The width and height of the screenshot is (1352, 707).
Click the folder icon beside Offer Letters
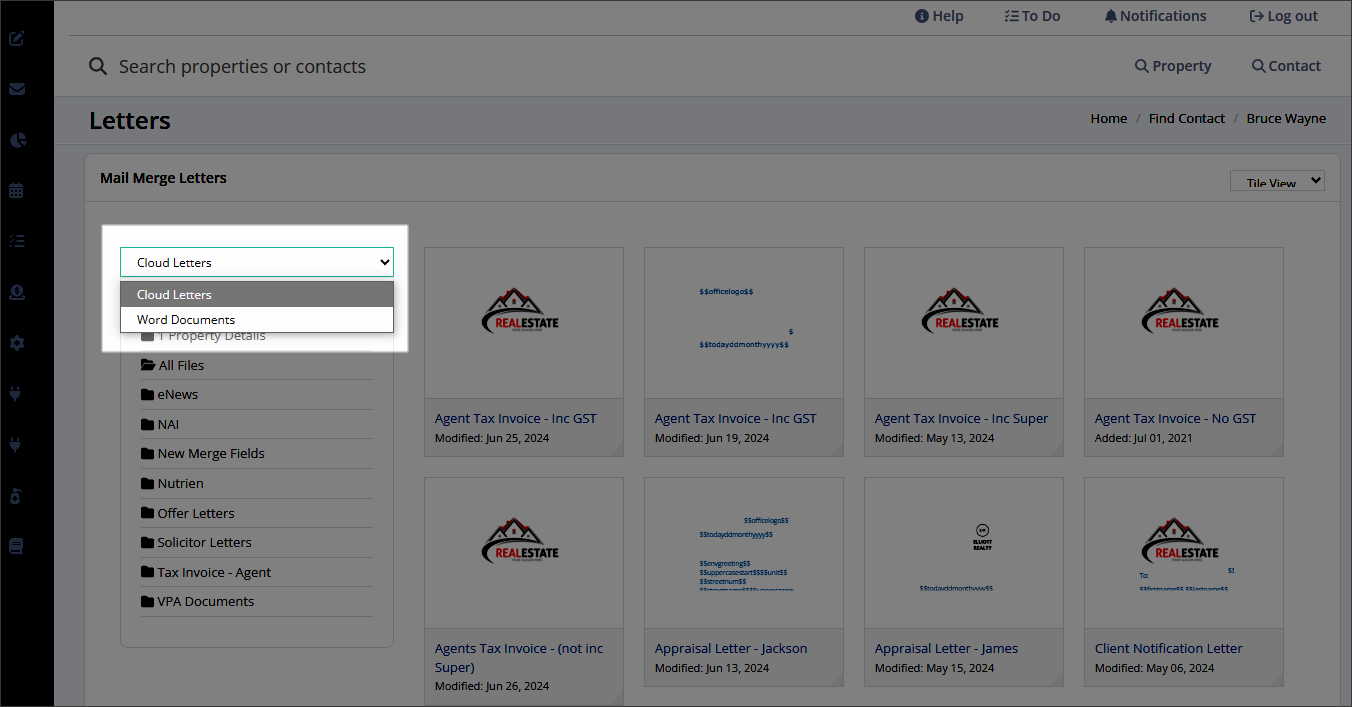pyautogui.click(x=148, y=513)
